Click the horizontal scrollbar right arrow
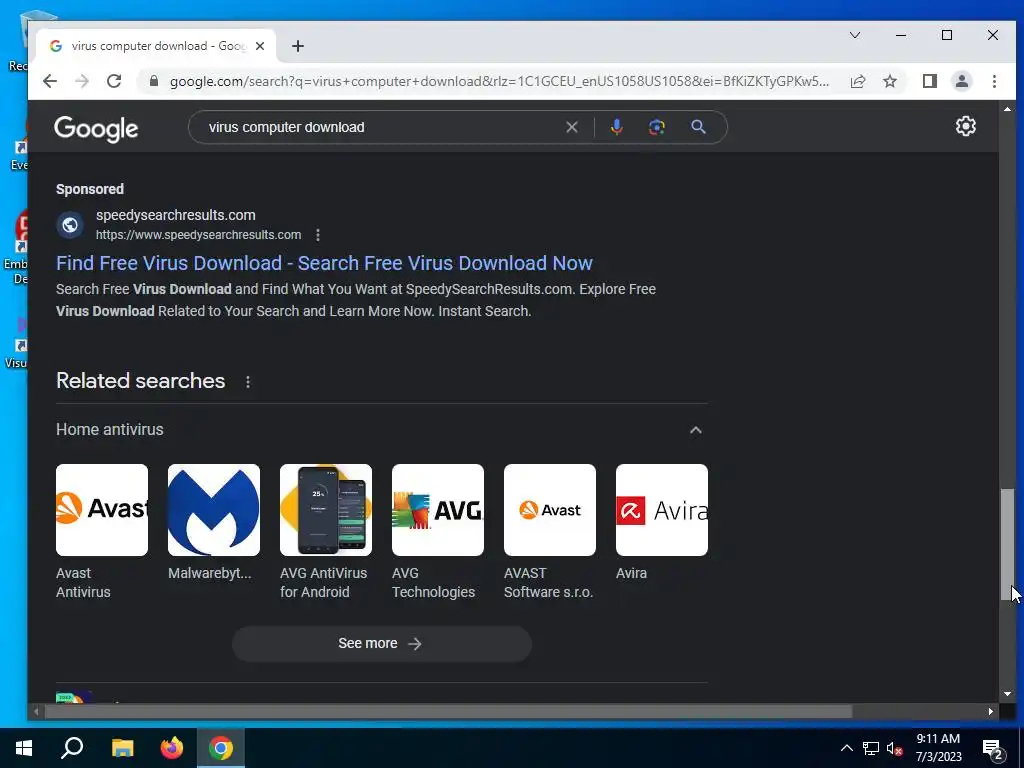Image resolution: width=1024 pixels, height=768 pixels. point(991,712)
